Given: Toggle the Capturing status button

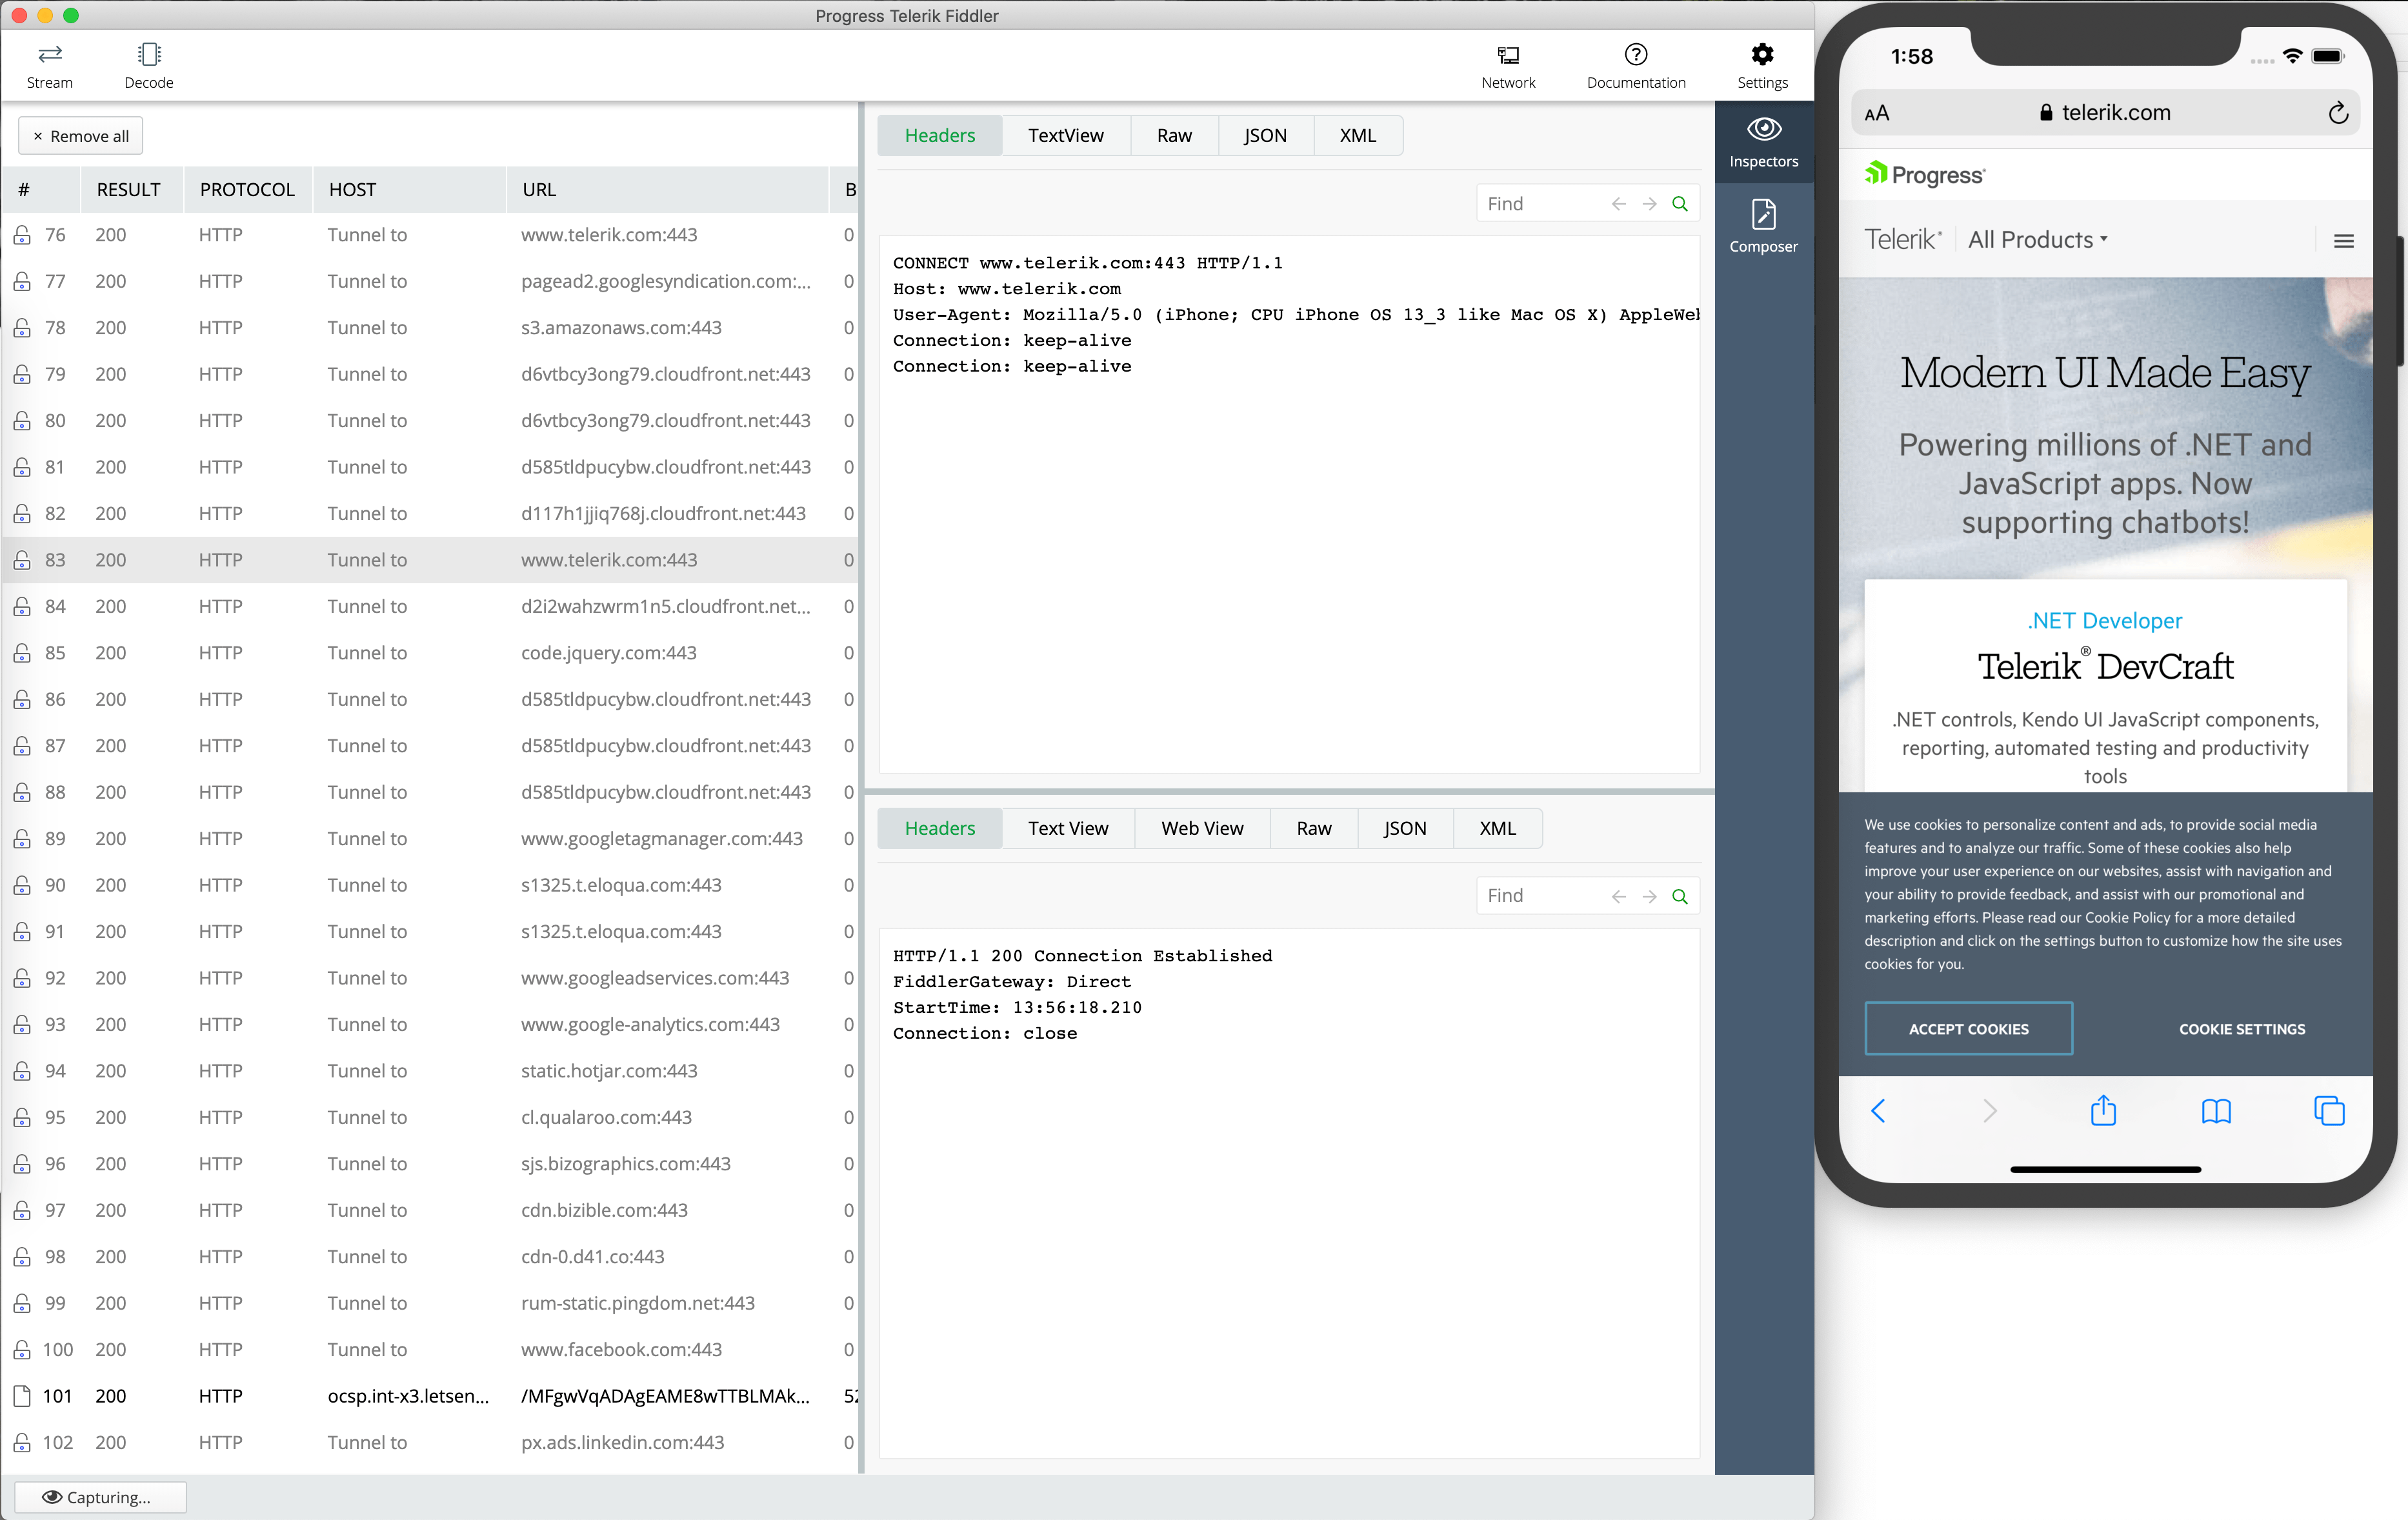Looking at the screenshot, I should click(x=100, y=1497).
